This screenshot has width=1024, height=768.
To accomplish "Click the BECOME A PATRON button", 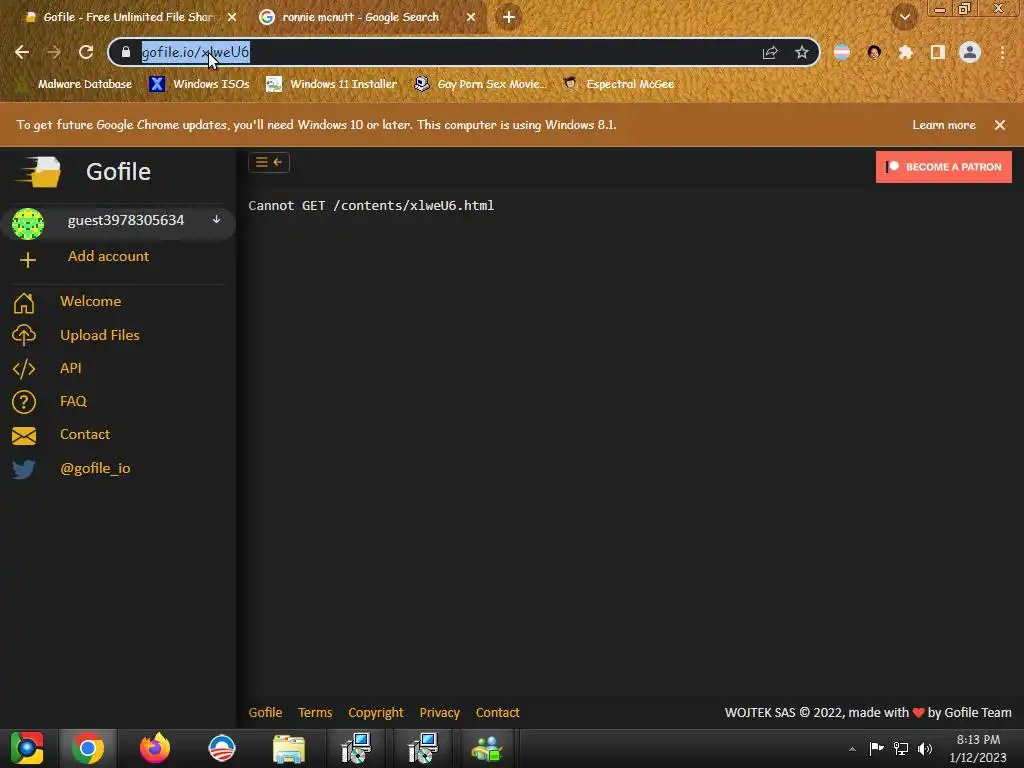I will [944, 167].
